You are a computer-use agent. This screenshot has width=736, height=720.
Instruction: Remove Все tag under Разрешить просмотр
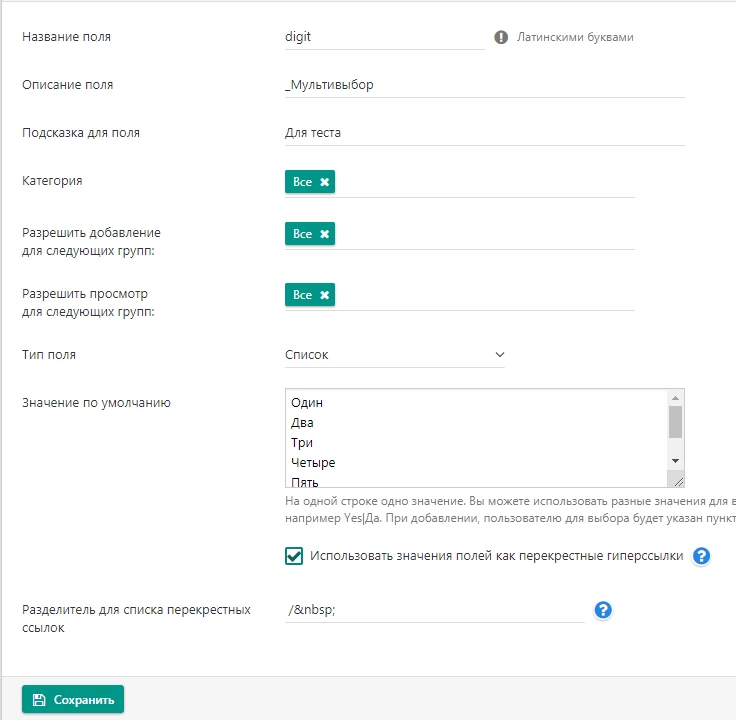(x=324, y=295)
